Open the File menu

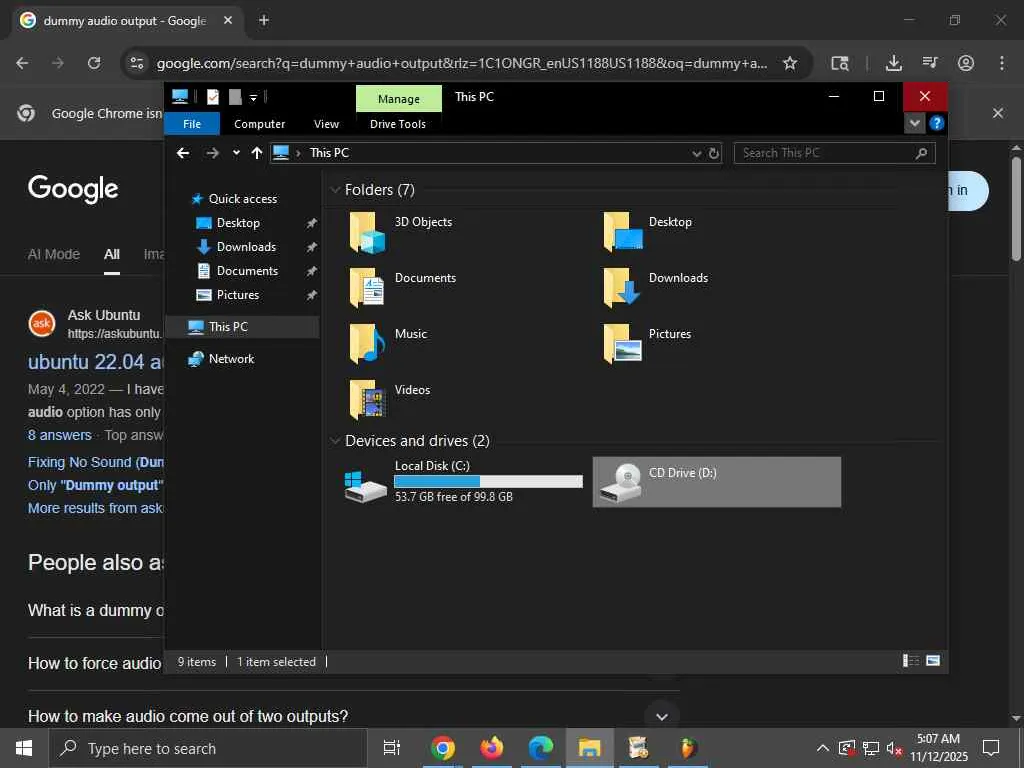pyautogui.click(x=192, y=123)
